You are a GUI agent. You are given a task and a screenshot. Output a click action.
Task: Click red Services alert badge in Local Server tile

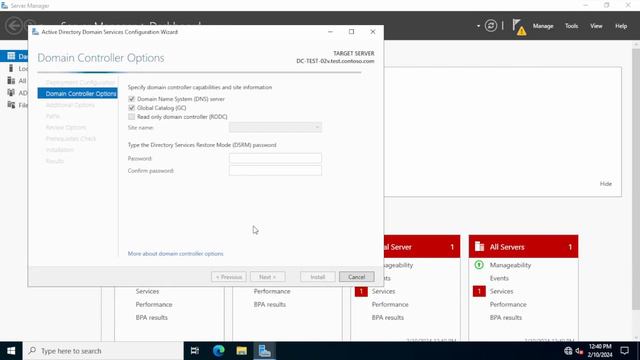coord(361,291)
